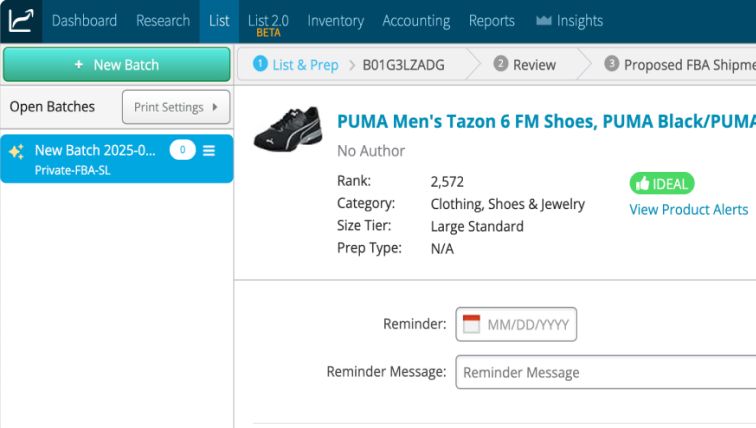
Task: Open View Product Alerts link
Action: point(688,209)
